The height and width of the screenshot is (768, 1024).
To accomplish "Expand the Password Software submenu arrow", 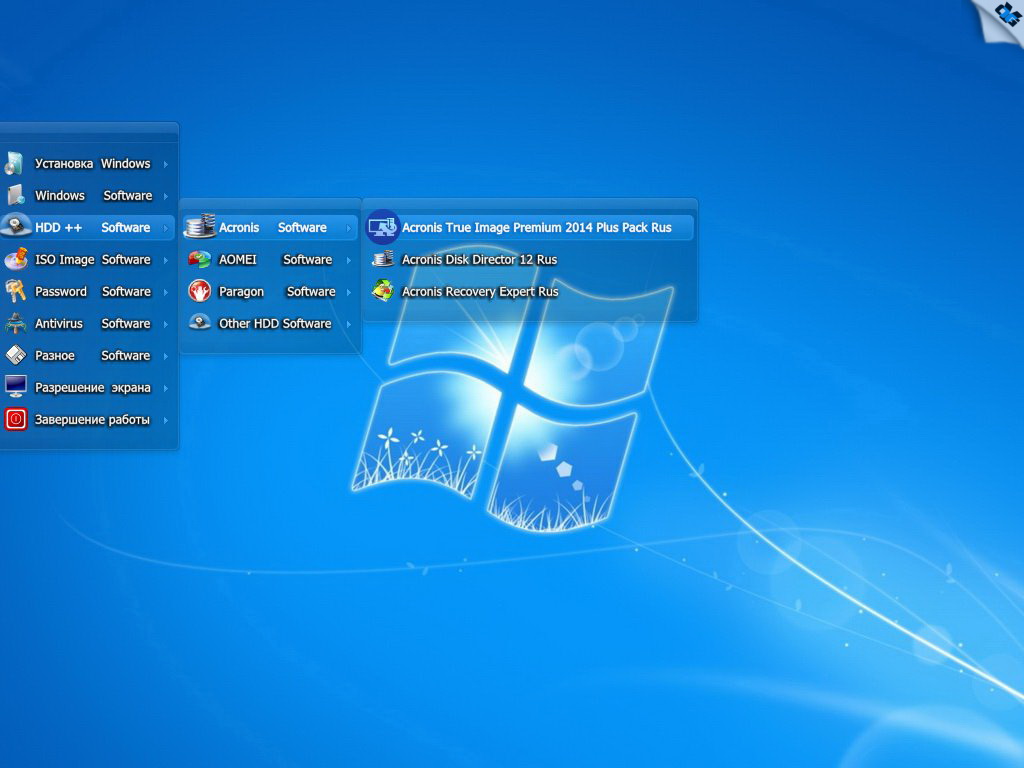I will click(166, 292).
